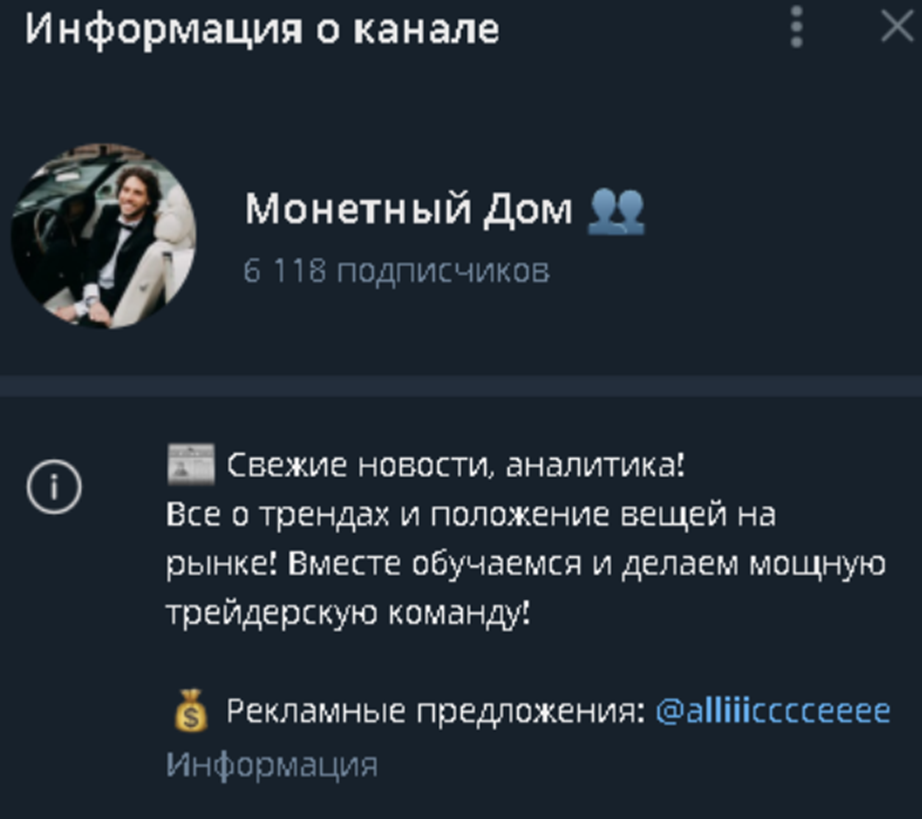Click the two-people emoji after the channel name
Viewport: 922px width, 819px height.
pyautogui.click(x=616, y=211)
